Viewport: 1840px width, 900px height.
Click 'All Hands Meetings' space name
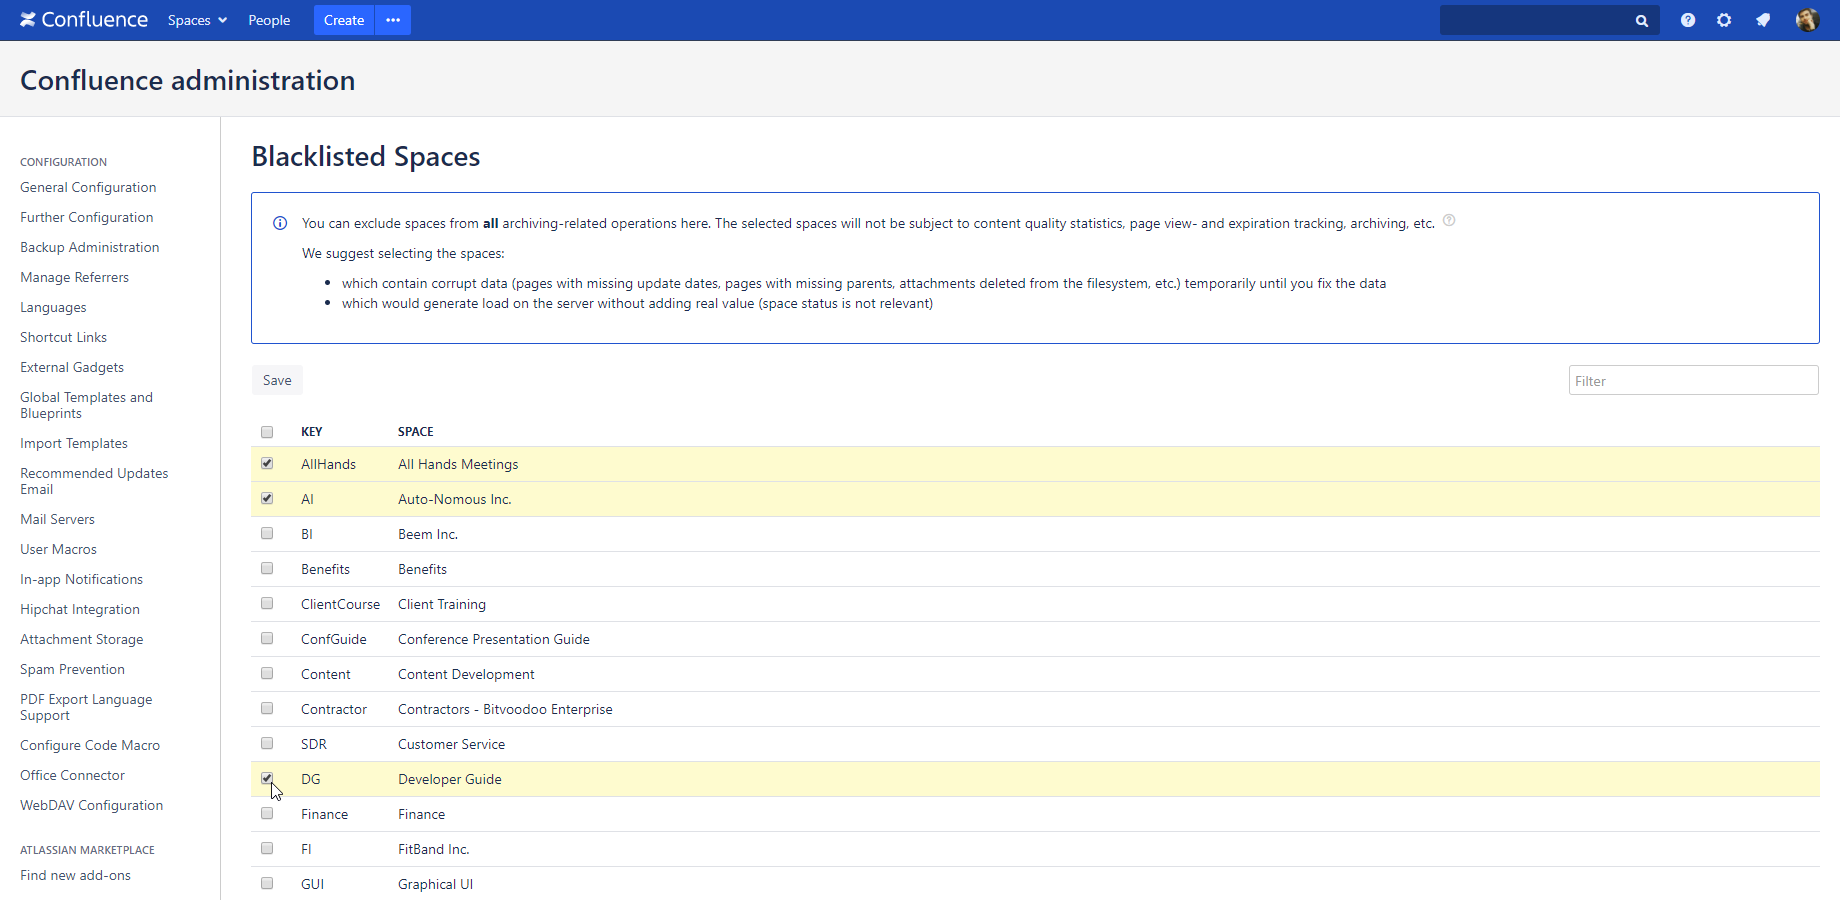[x=458, y=464]
